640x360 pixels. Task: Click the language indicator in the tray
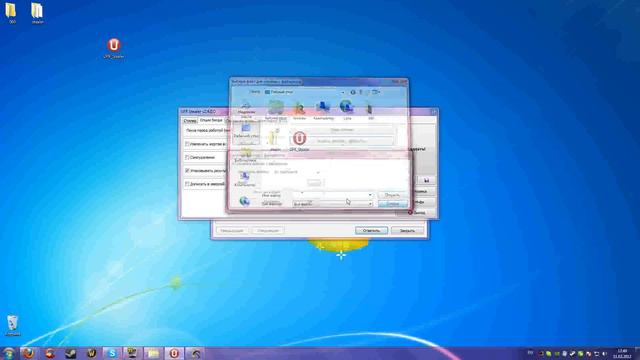click(x=530, y=353)
